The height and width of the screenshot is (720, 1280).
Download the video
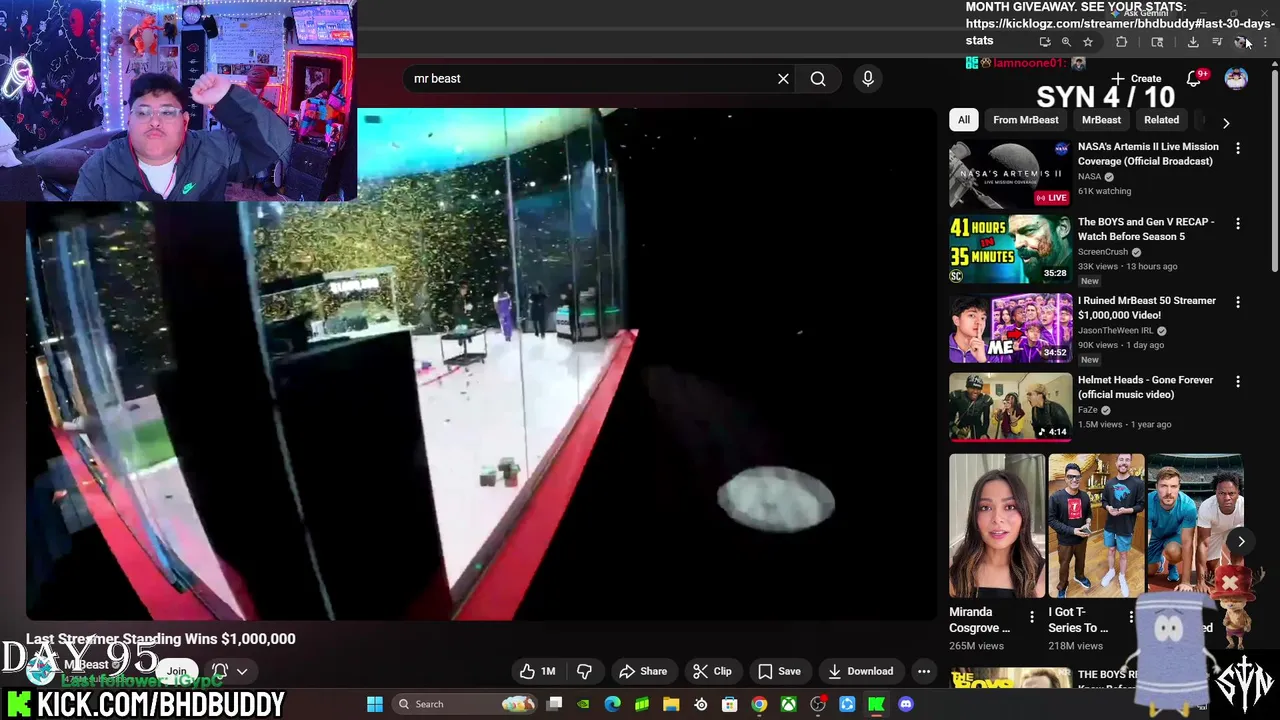point(860,671)
